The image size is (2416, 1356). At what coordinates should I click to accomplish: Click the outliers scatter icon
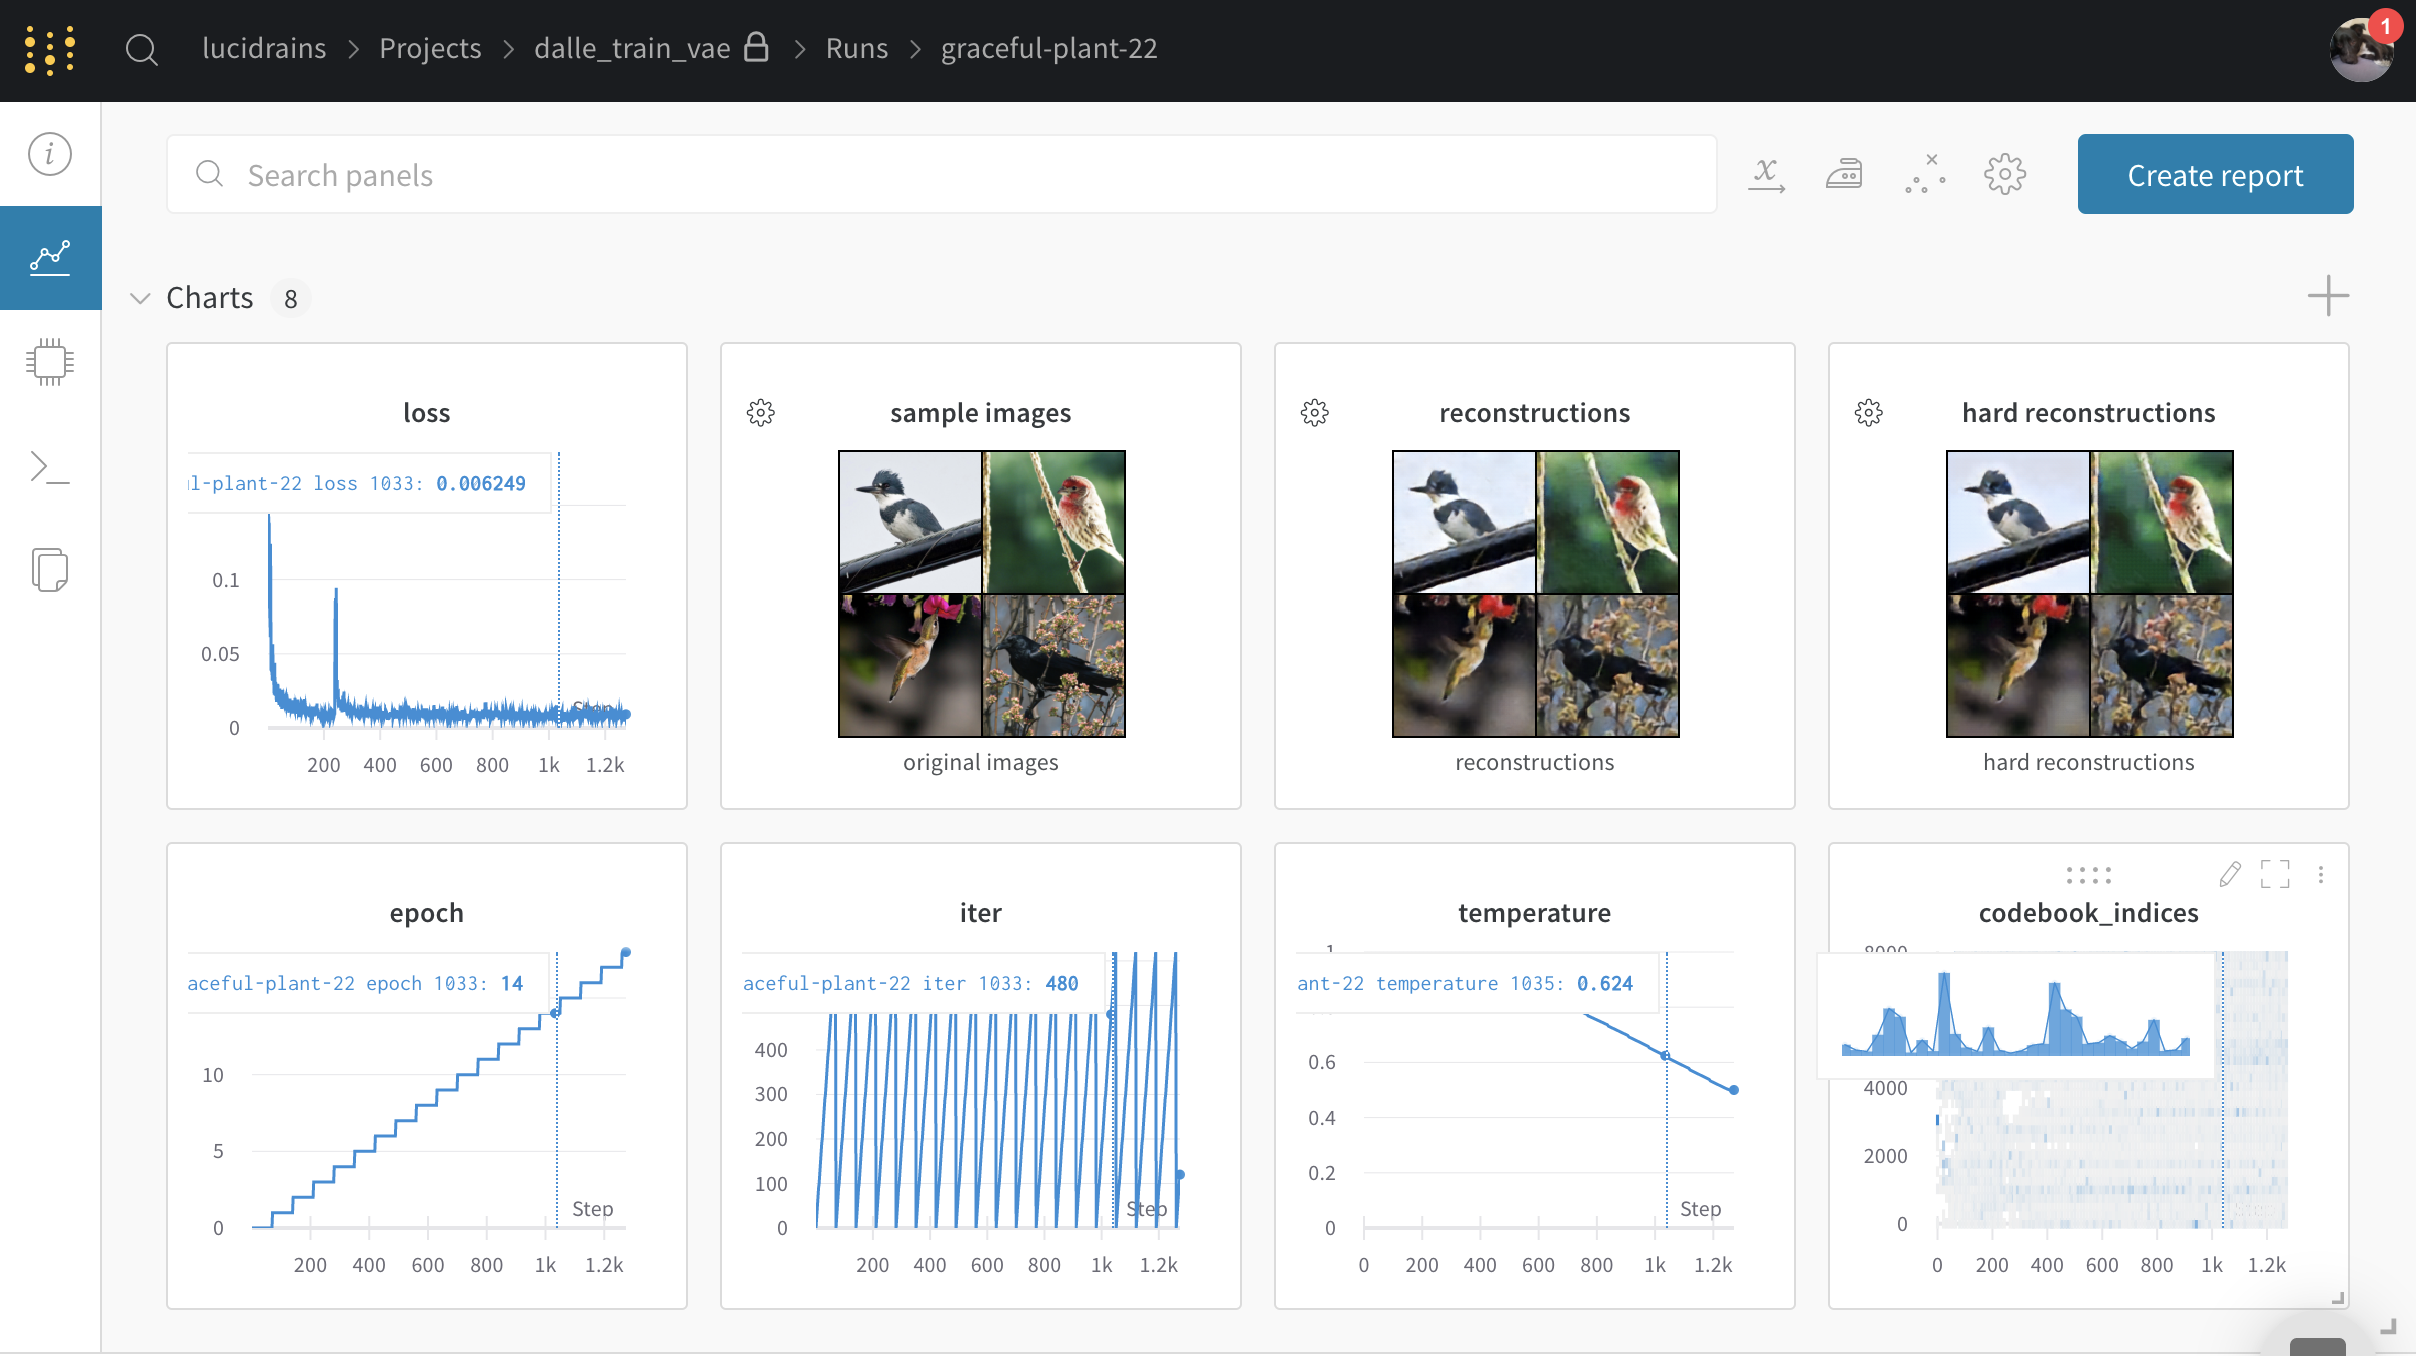[1925, 175]
